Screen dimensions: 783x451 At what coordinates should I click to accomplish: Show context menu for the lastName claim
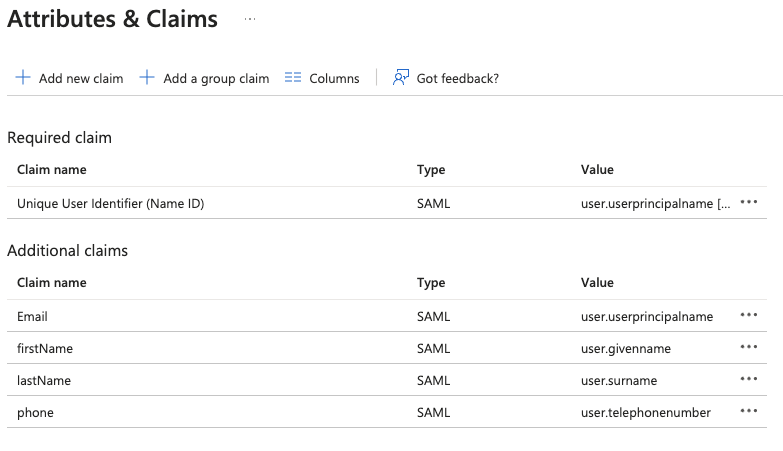(x=749, y=379)
